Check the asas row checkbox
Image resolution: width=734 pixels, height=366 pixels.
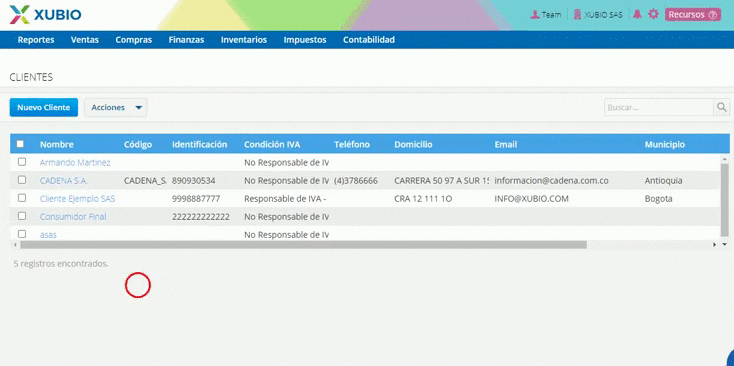22,234
